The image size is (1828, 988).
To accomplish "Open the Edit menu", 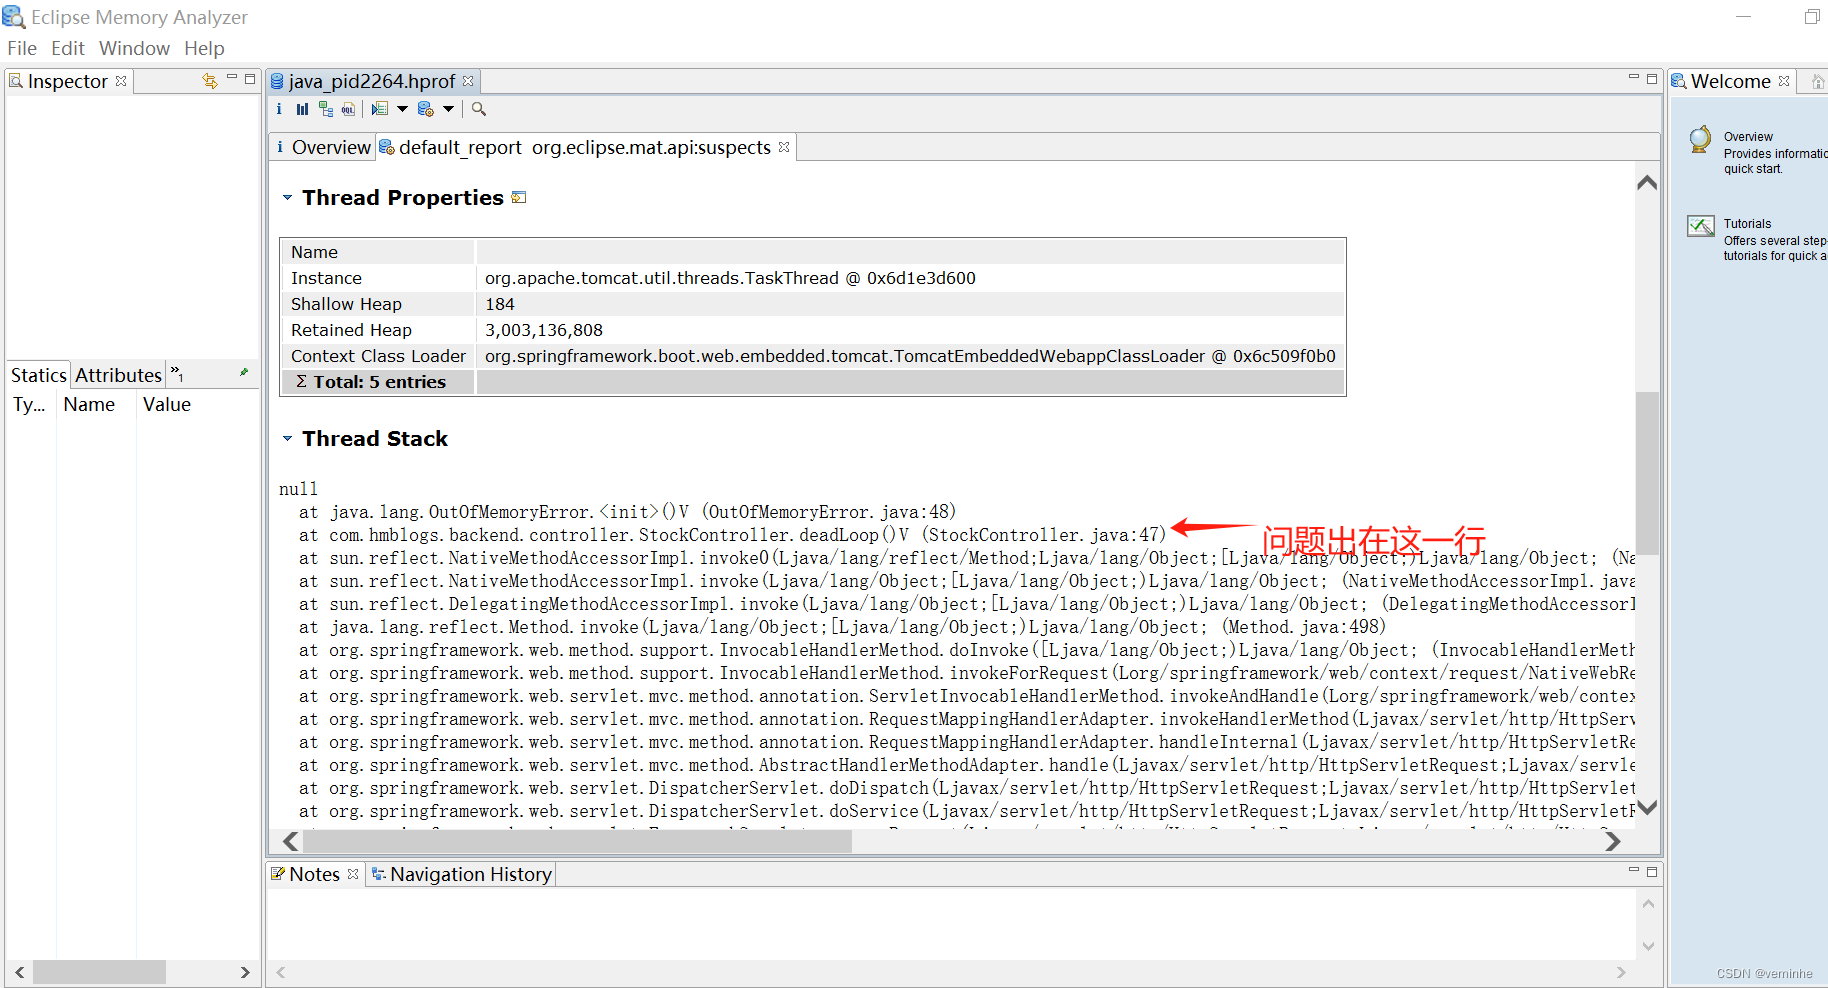I will point(68,48).
